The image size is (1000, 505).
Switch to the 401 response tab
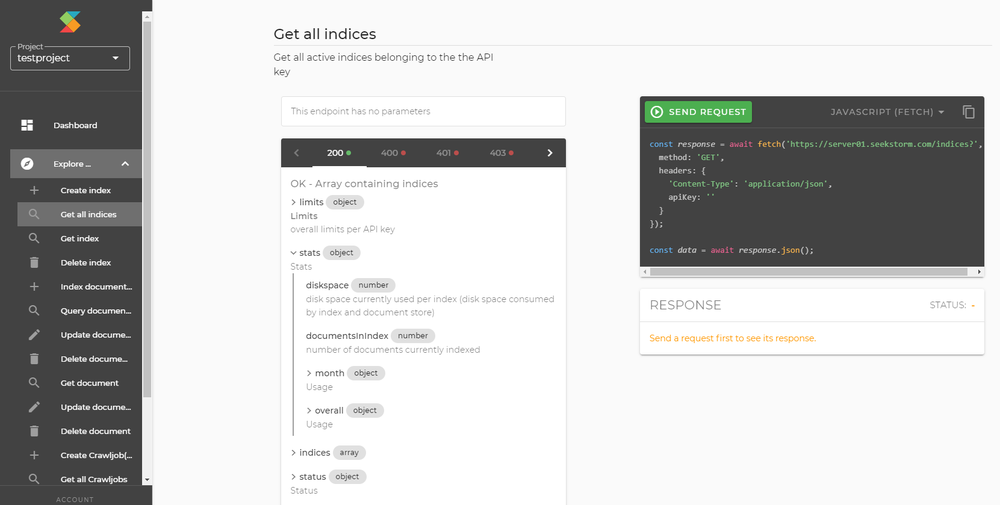tap(447, 153)
